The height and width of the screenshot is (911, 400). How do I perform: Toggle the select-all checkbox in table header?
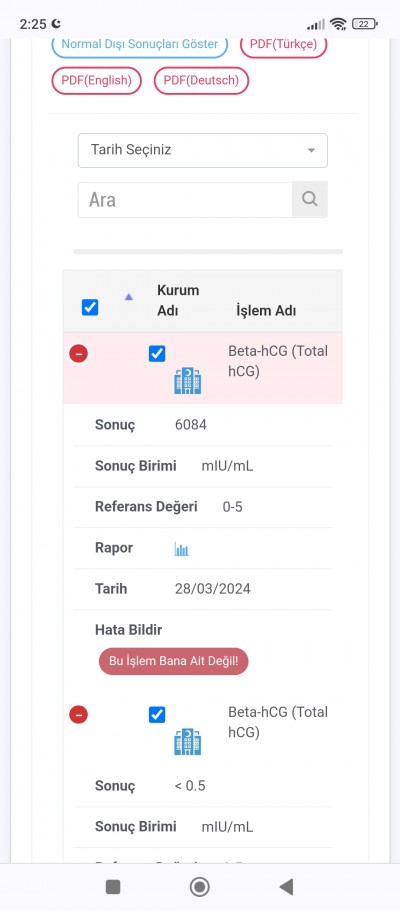pyautogui.click(x=90, y=307)
